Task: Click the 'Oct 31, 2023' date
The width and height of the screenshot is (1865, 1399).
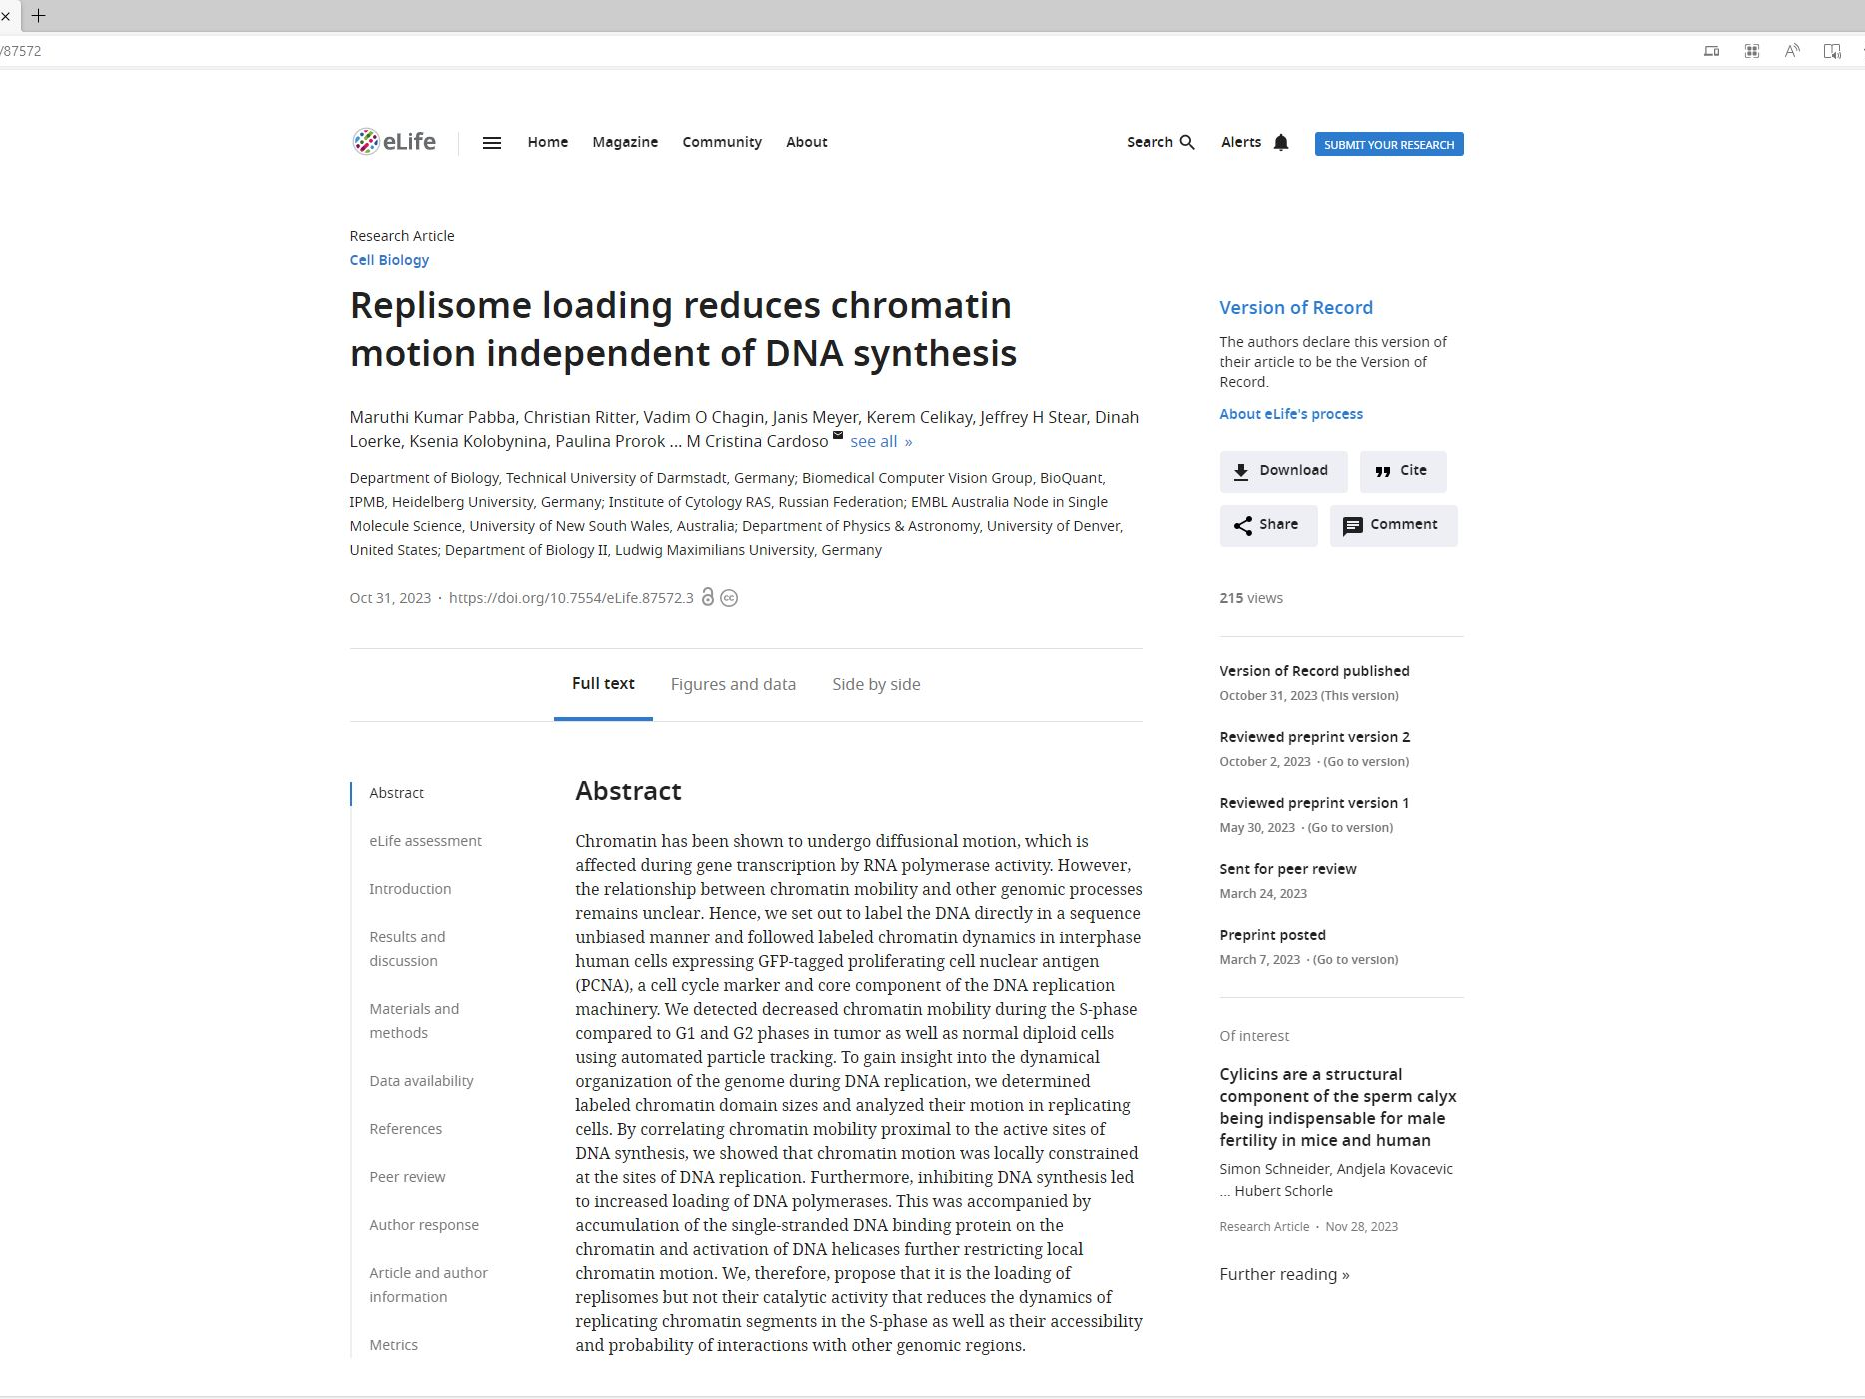Action: 390,598
